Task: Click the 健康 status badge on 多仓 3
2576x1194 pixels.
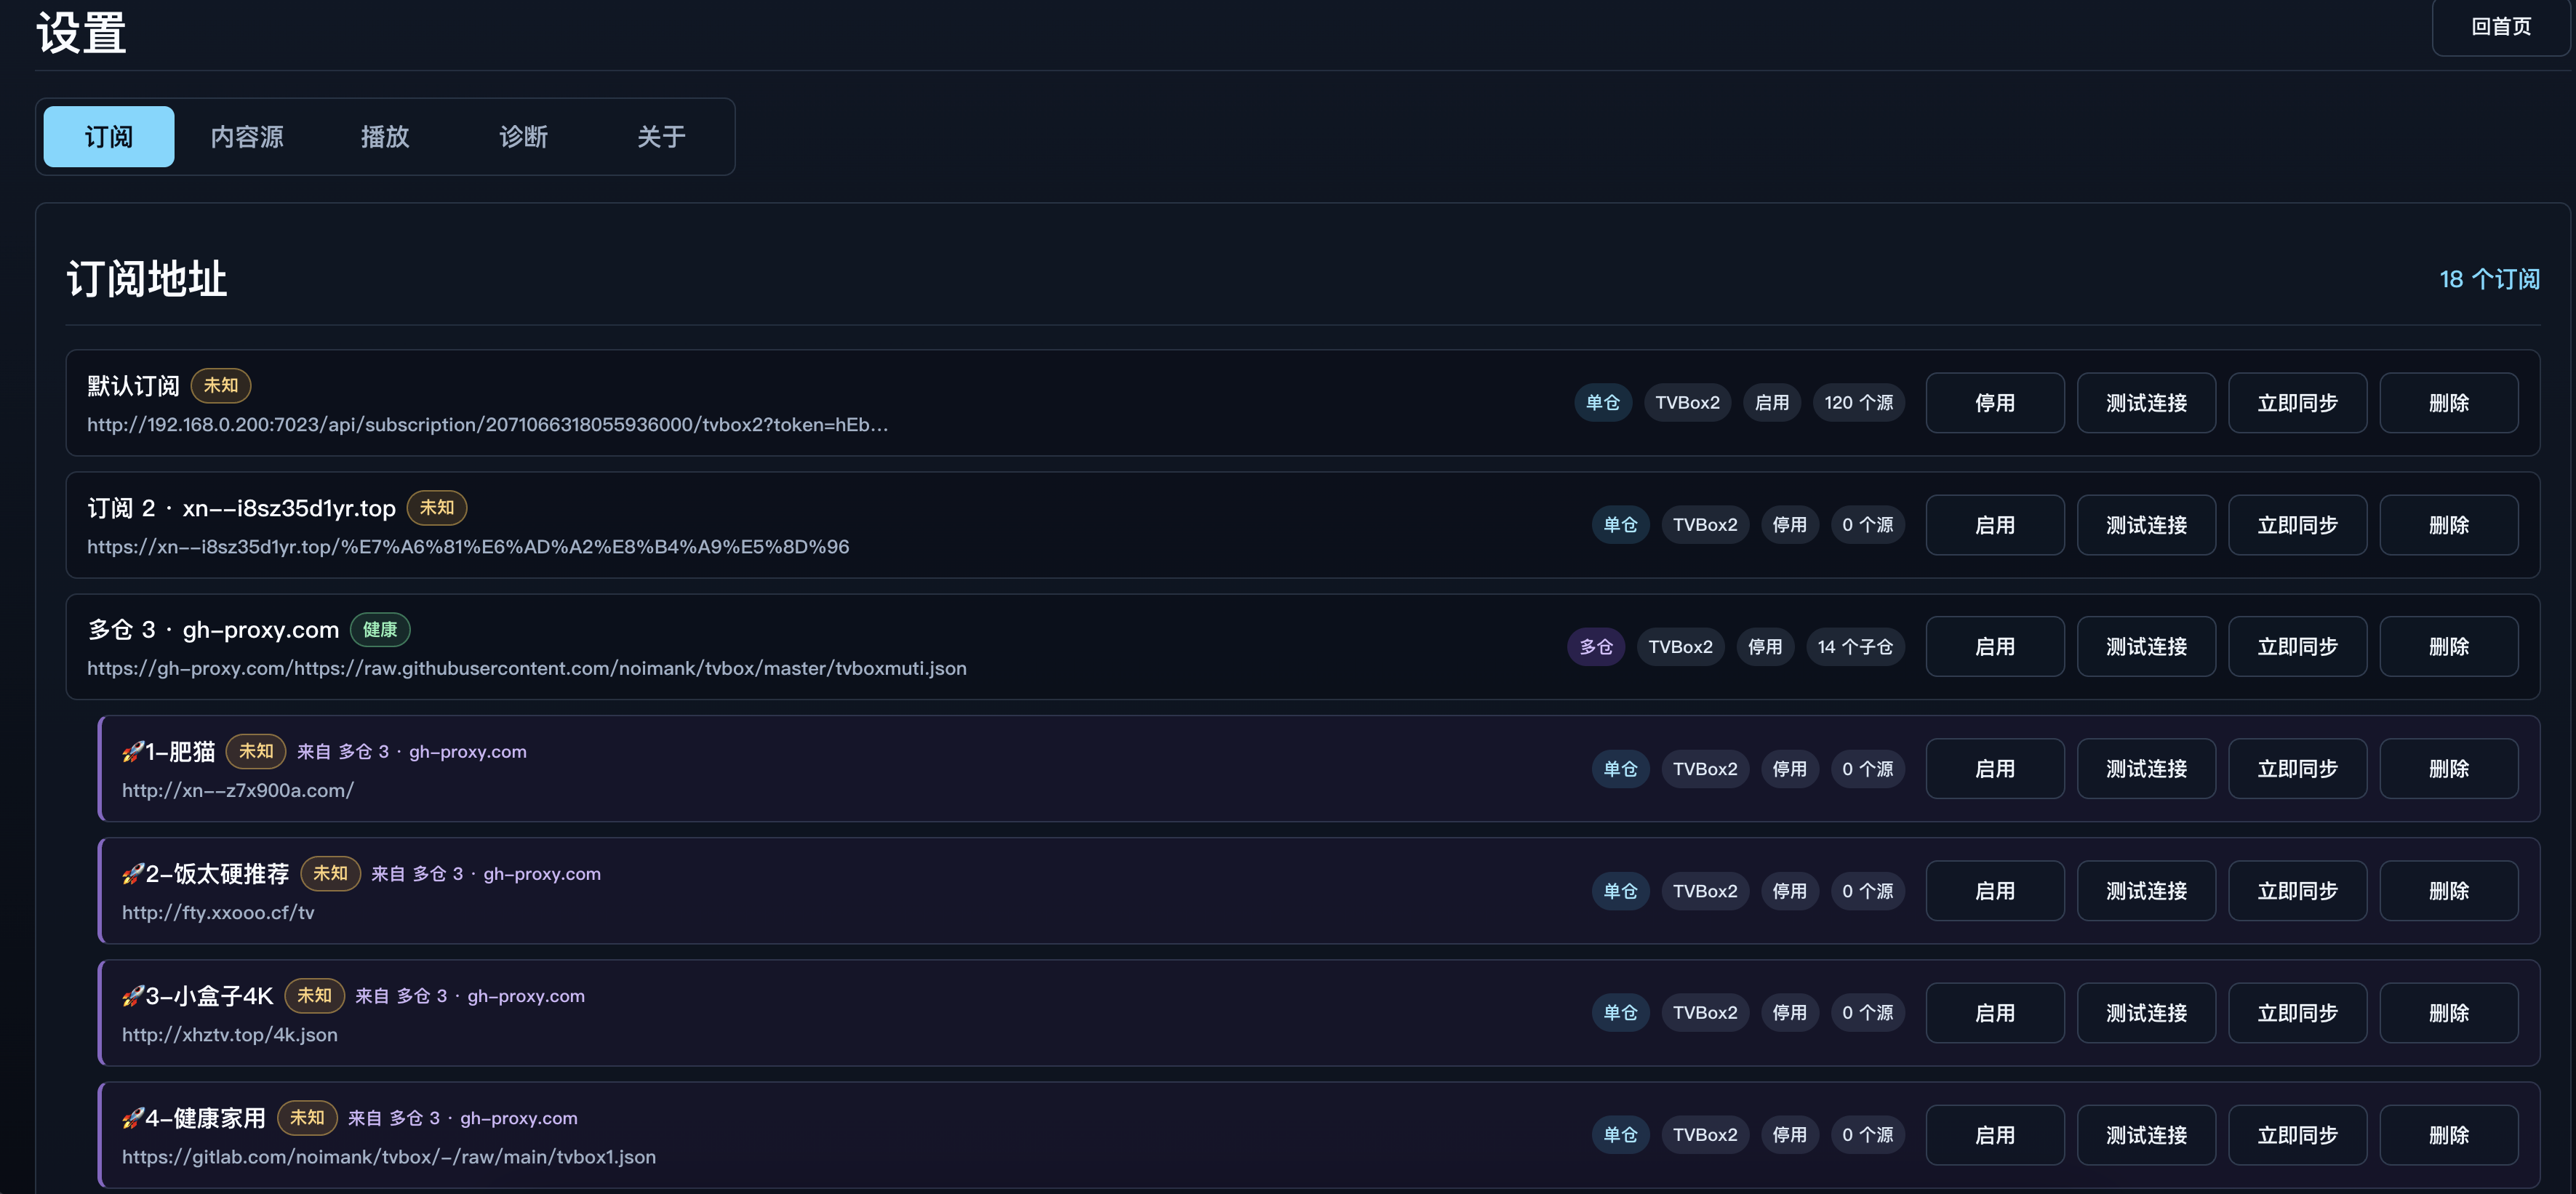Action: (x=380, y=630)
